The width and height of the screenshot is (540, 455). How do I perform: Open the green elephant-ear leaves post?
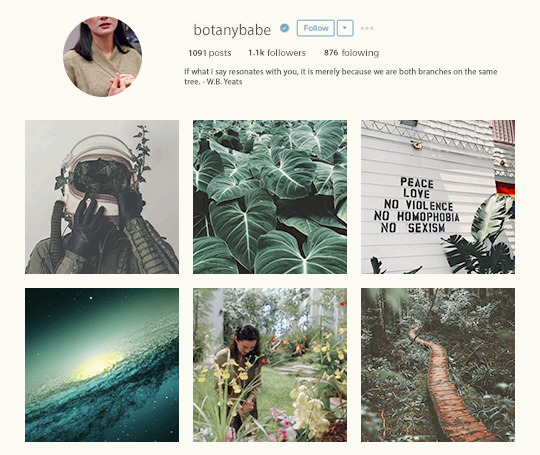click(270, 197)
